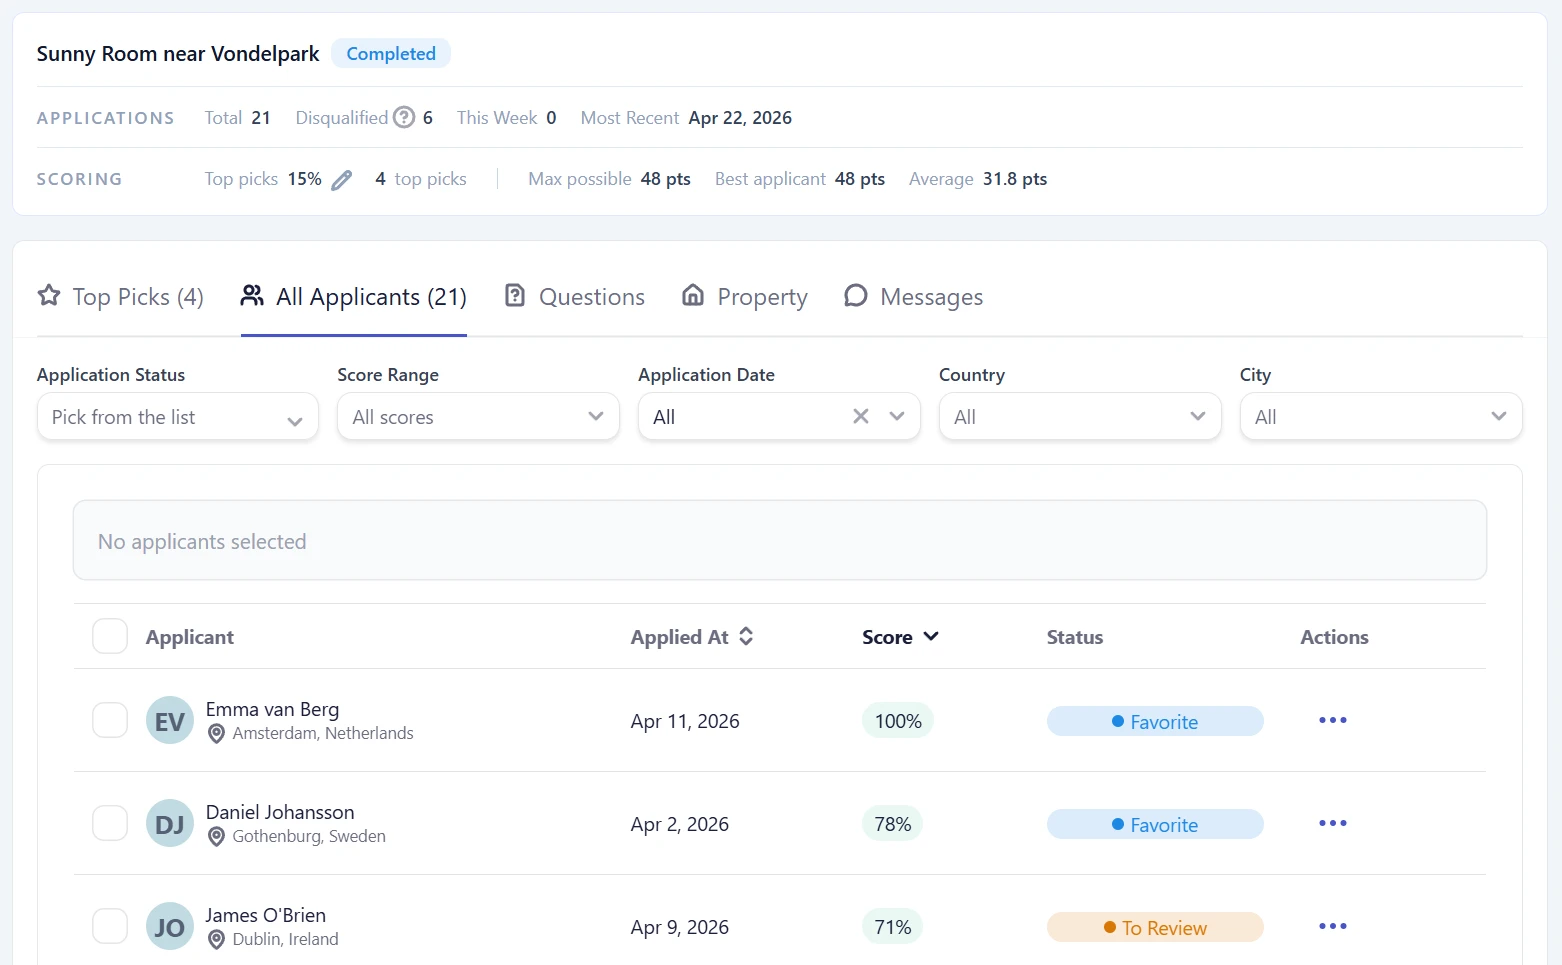Click the JO avatar of James O'Brien
The image size is (1562, 965).
click(x=170, y=926)
